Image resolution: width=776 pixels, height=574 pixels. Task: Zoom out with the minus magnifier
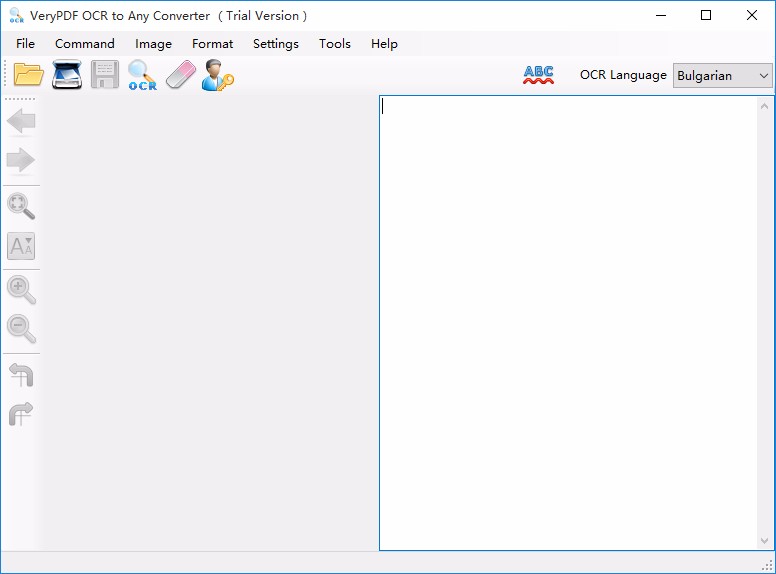[x=21, y=329]
